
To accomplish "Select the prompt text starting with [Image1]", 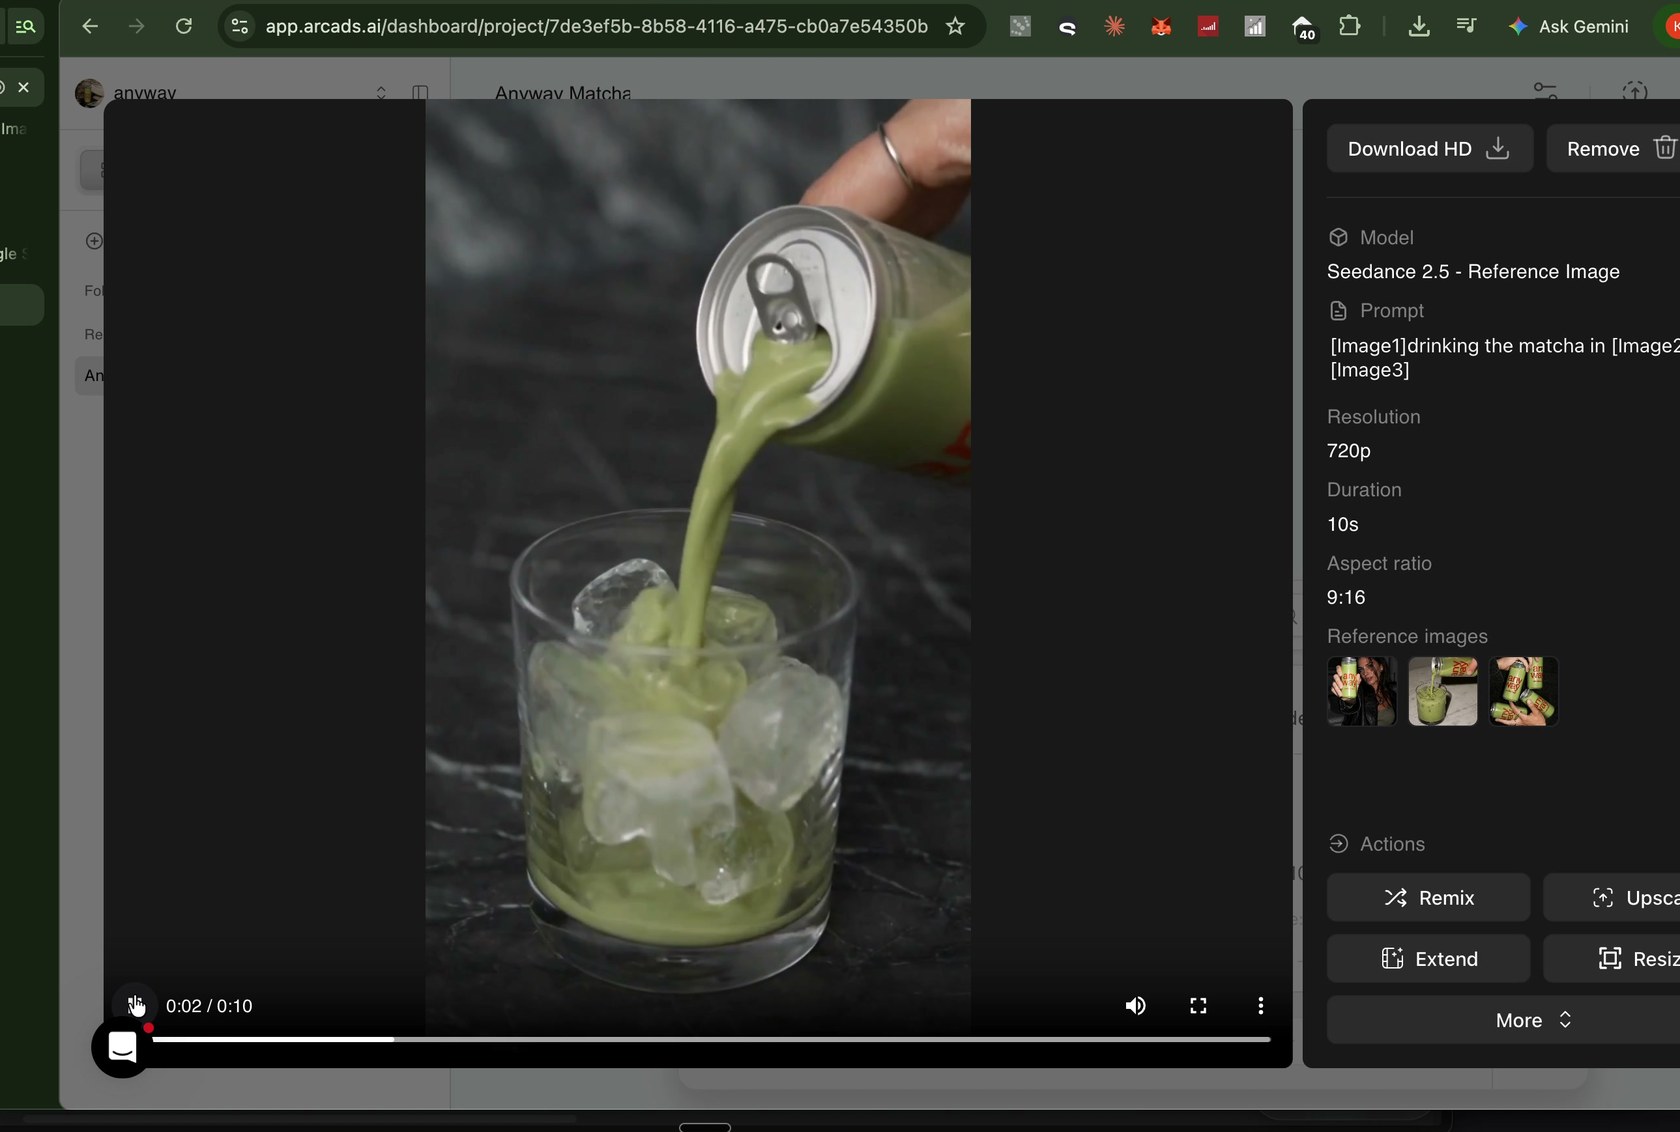I will tap(1504, 357).
